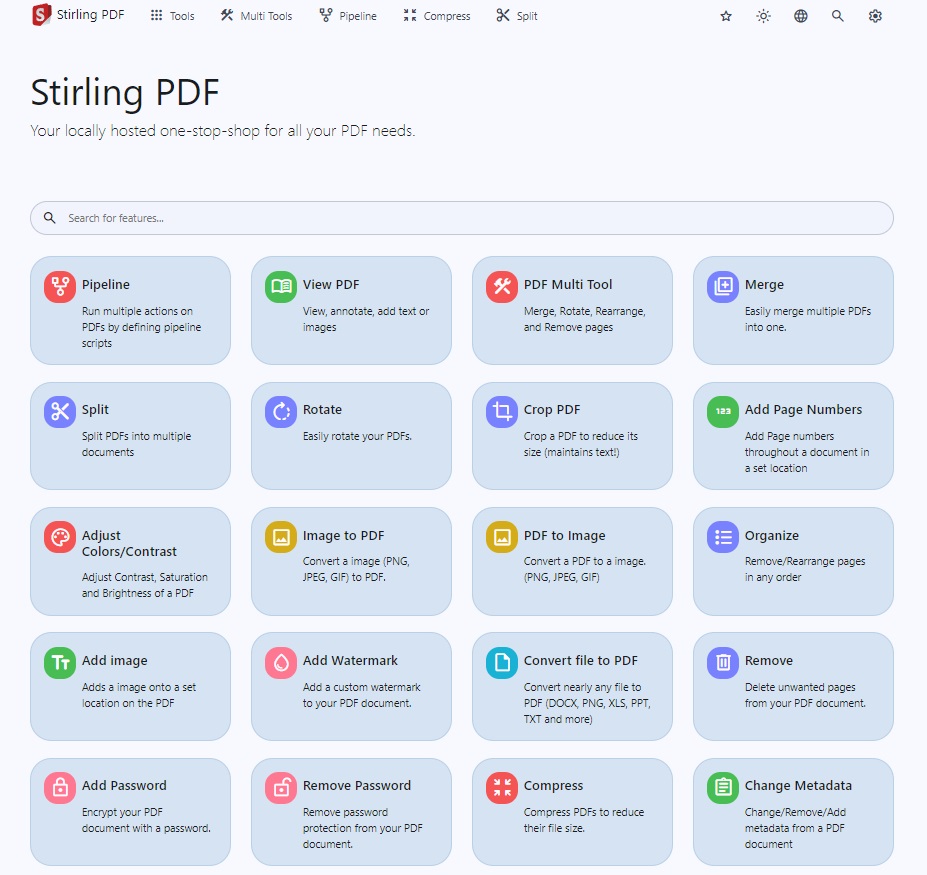Open the Compress tool icon
927x875 pixels.
500,787
